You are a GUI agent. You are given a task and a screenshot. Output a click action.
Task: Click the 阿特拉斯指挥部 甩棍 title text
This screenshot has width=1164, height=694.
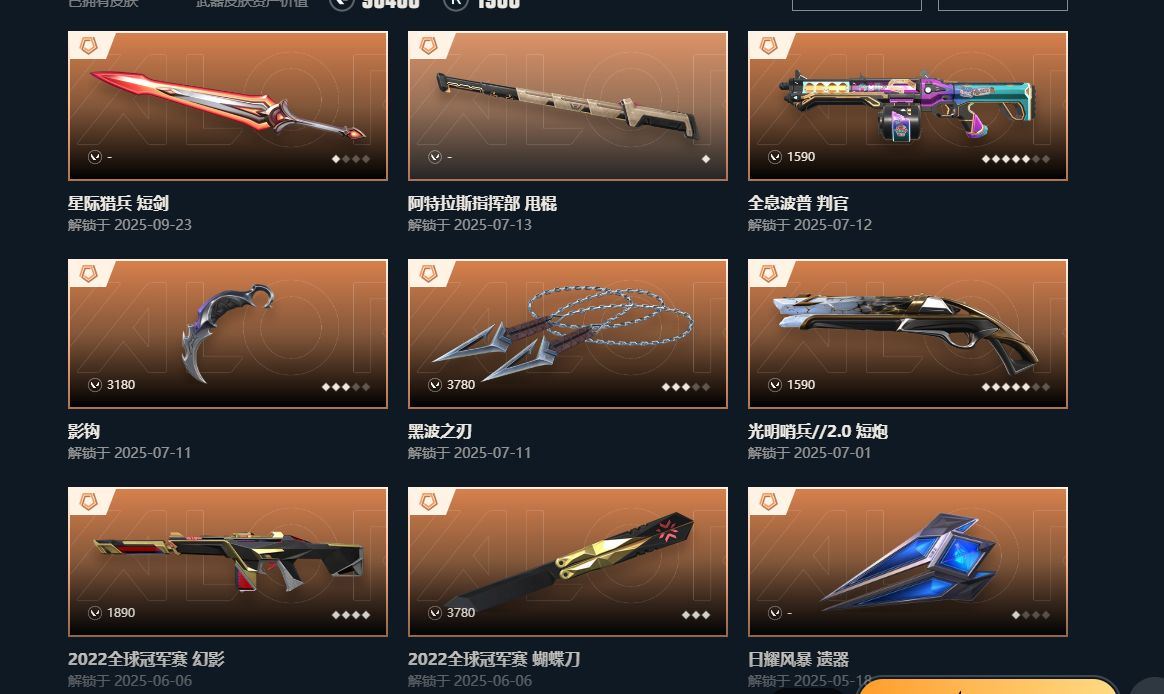[483, 203]
